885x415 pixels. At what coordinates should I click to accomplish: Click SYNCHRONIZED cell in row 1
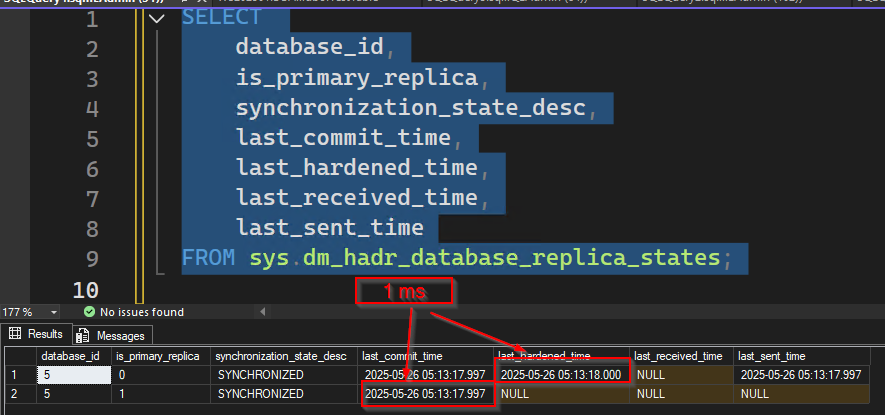(284, 375)
